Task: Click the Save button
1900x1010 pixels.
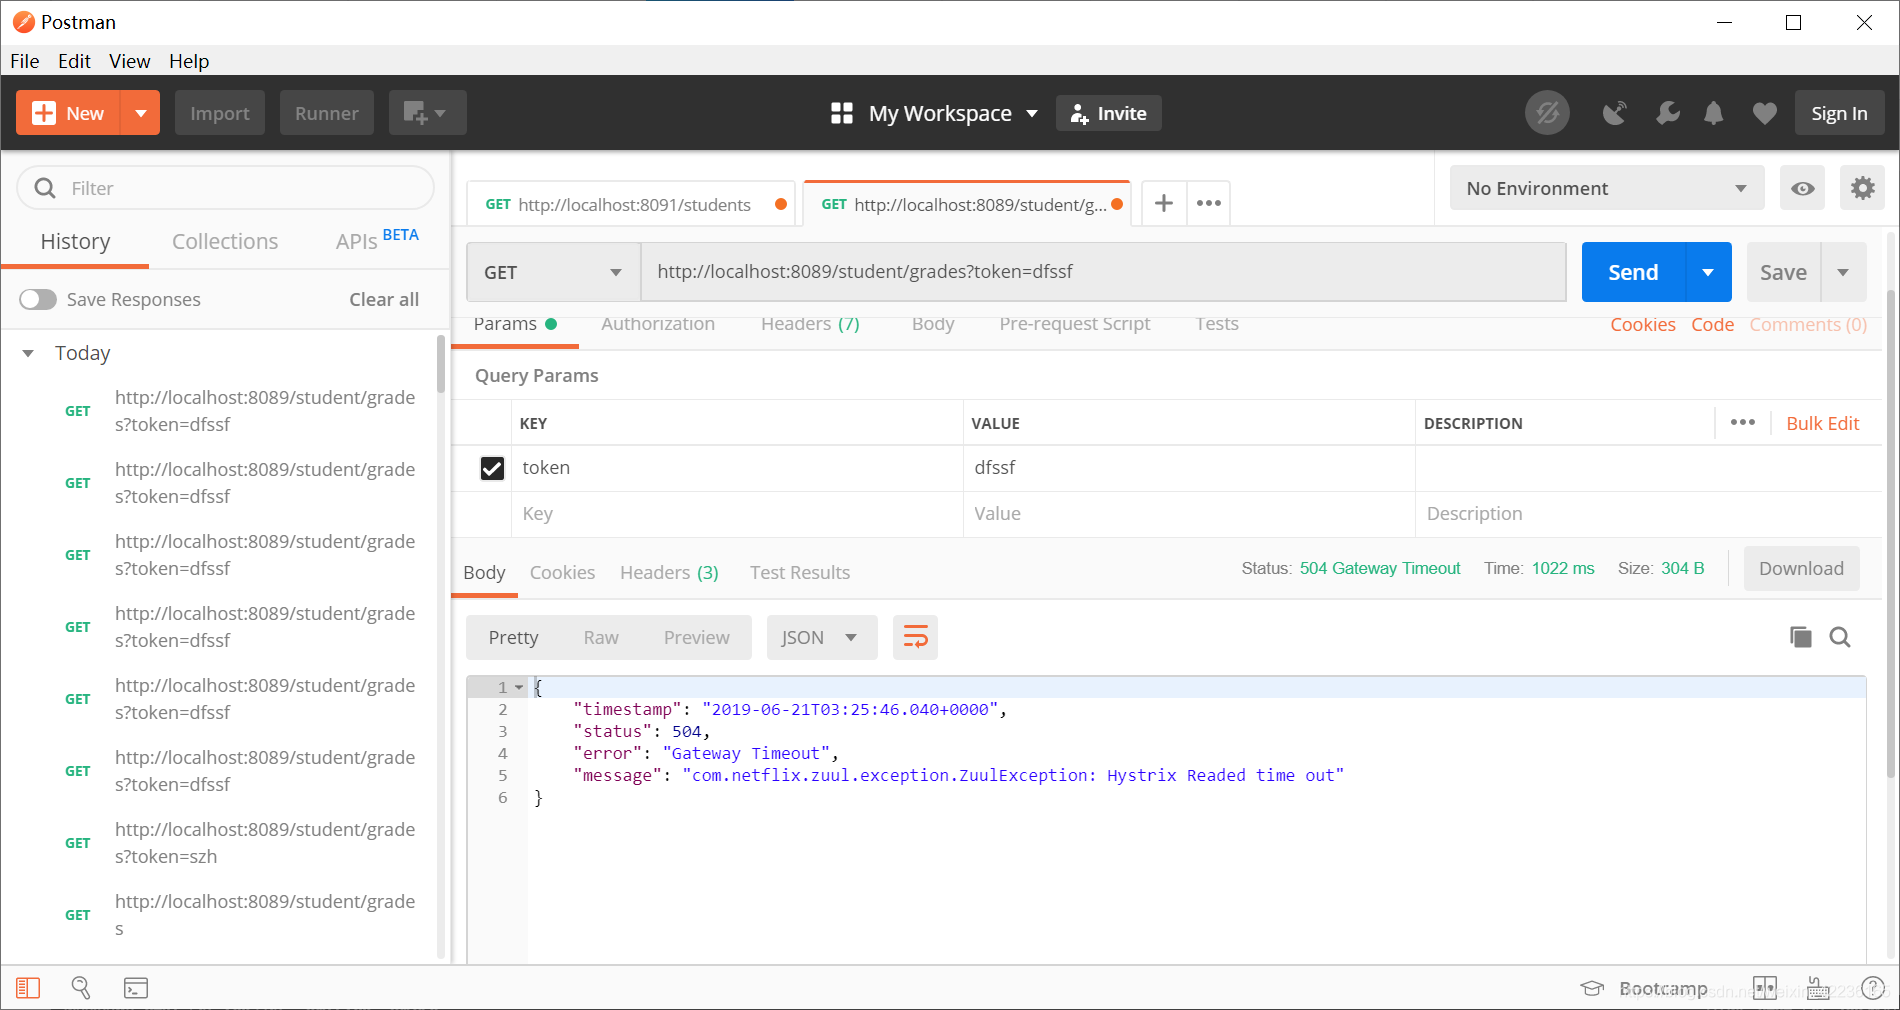Action: coord(1783,272)
